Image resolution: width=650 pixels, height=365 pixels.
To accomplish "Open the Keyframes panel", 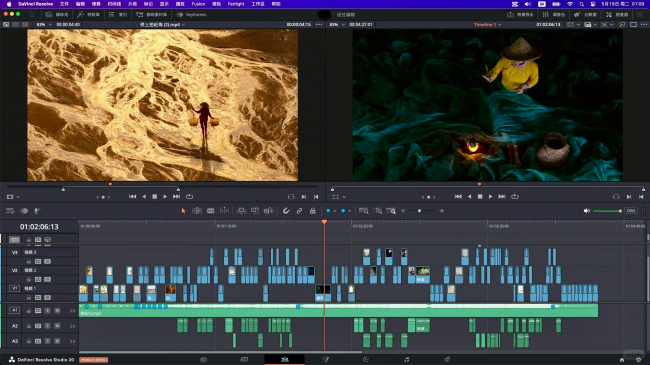I will point(191,15).
